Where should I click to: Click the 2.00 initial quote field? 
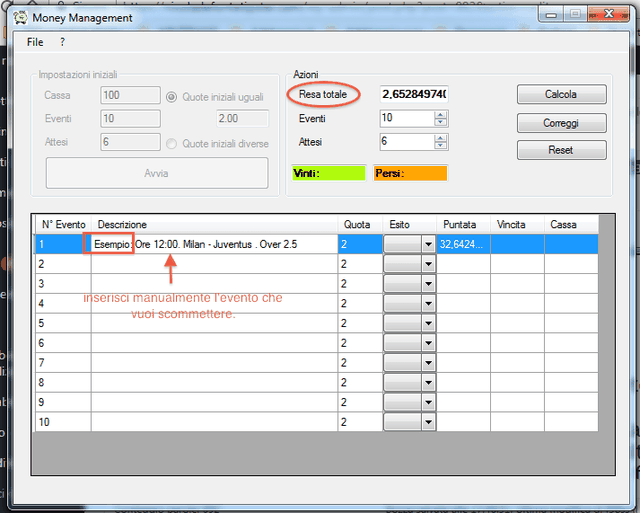[242, 118]
